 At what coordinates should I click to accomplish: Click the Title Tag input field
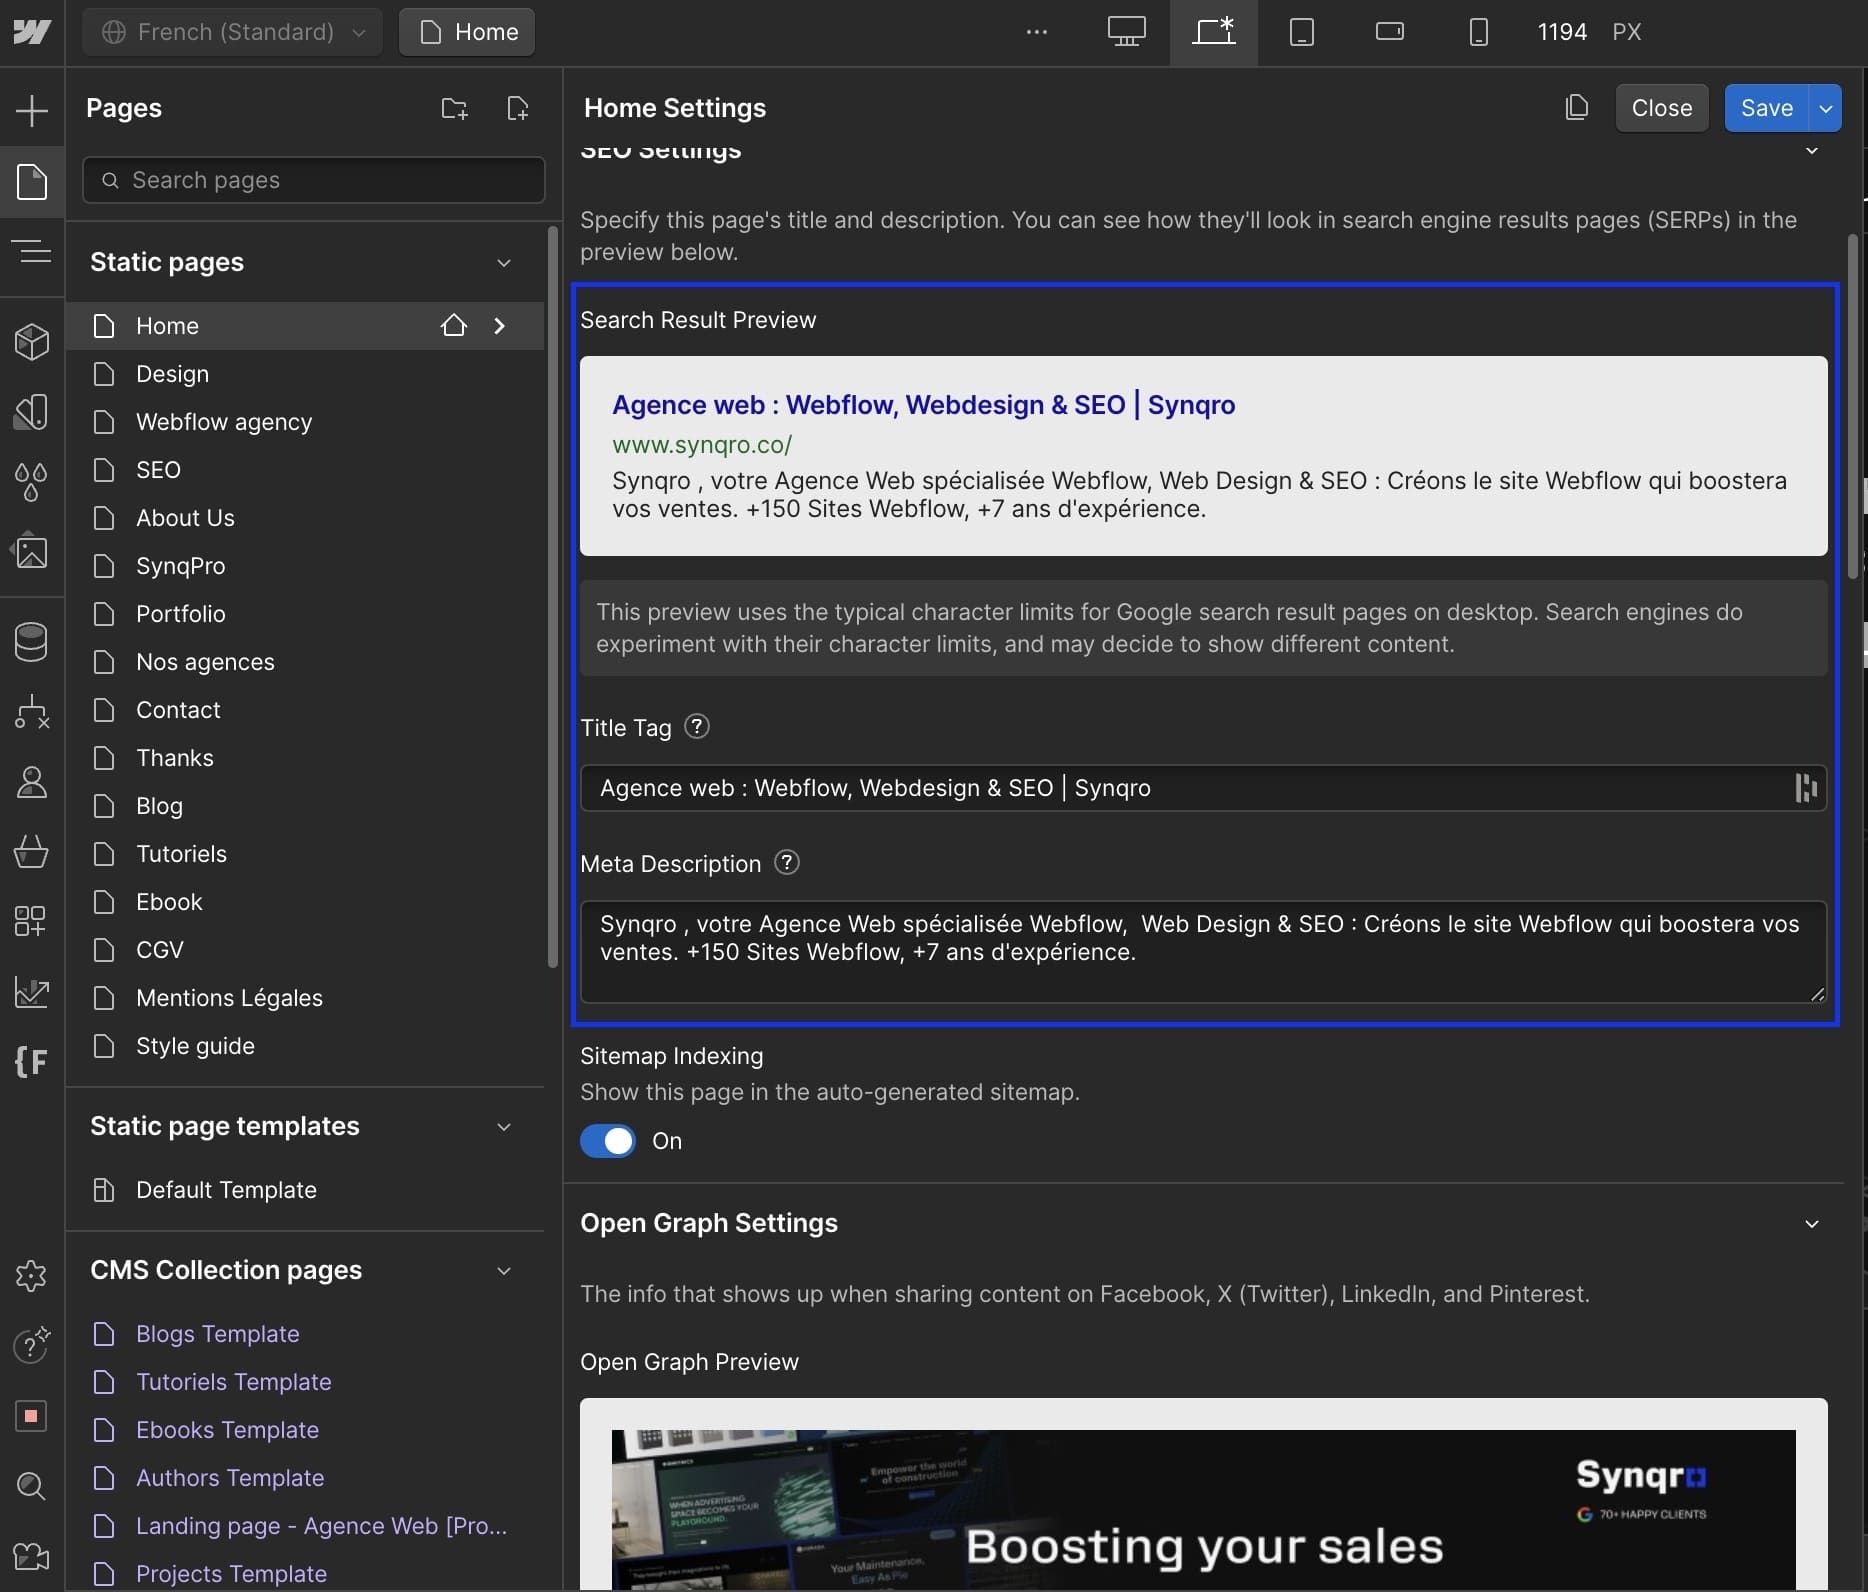tap(1203, 788)
